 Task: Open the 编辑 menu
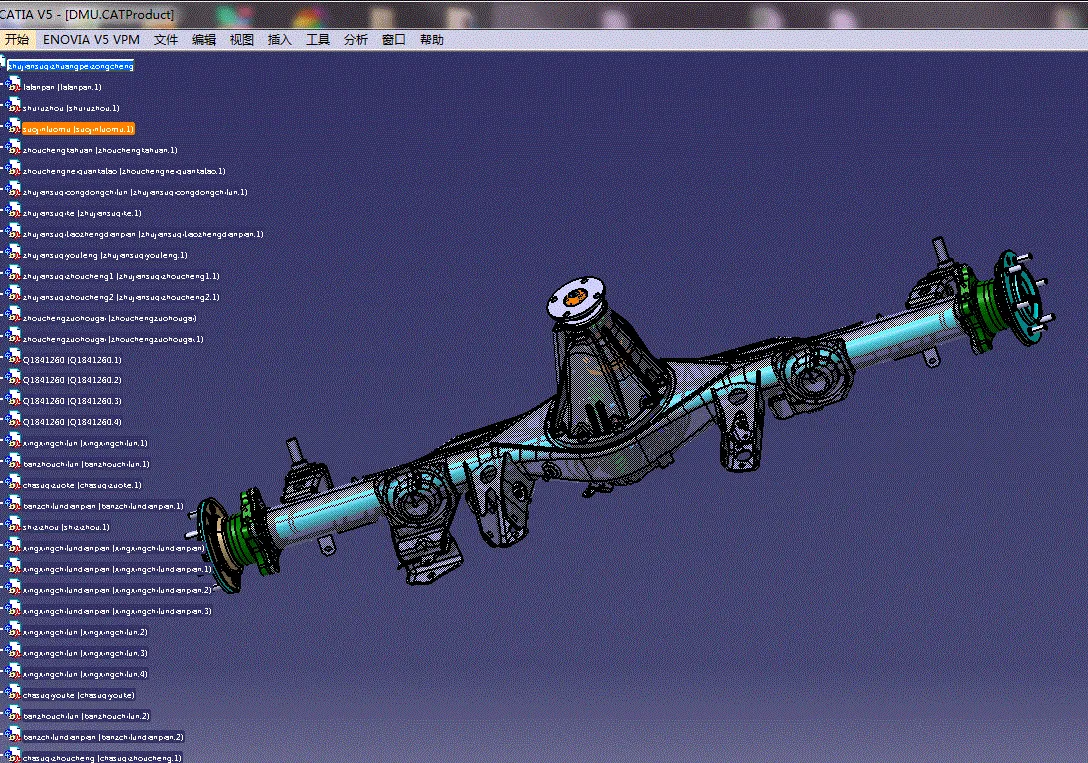click(x=204, y=40)
